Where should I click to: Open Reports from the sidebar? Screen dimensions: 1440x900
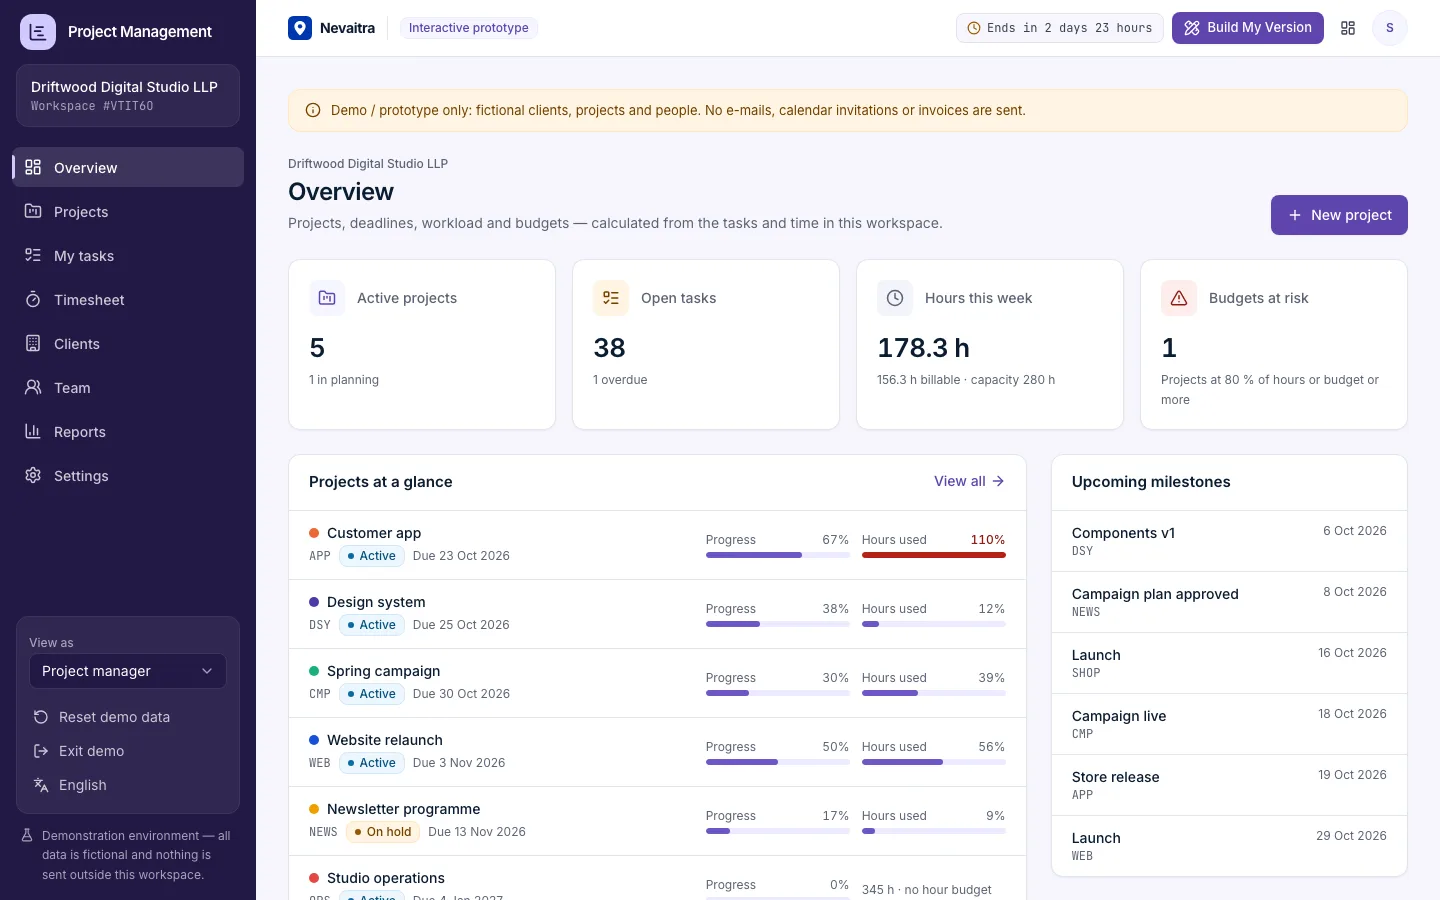(x=128, y=431)
